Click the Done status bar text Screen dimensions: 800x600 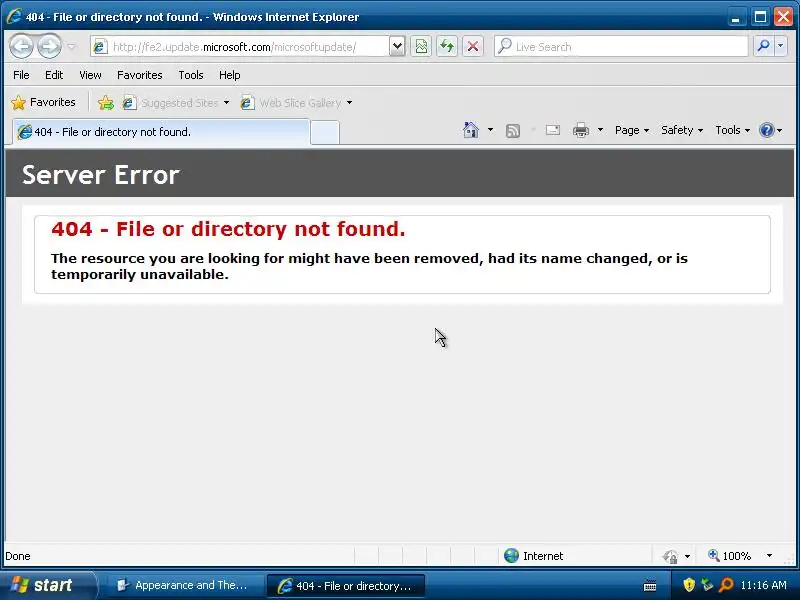coord(18,556)
